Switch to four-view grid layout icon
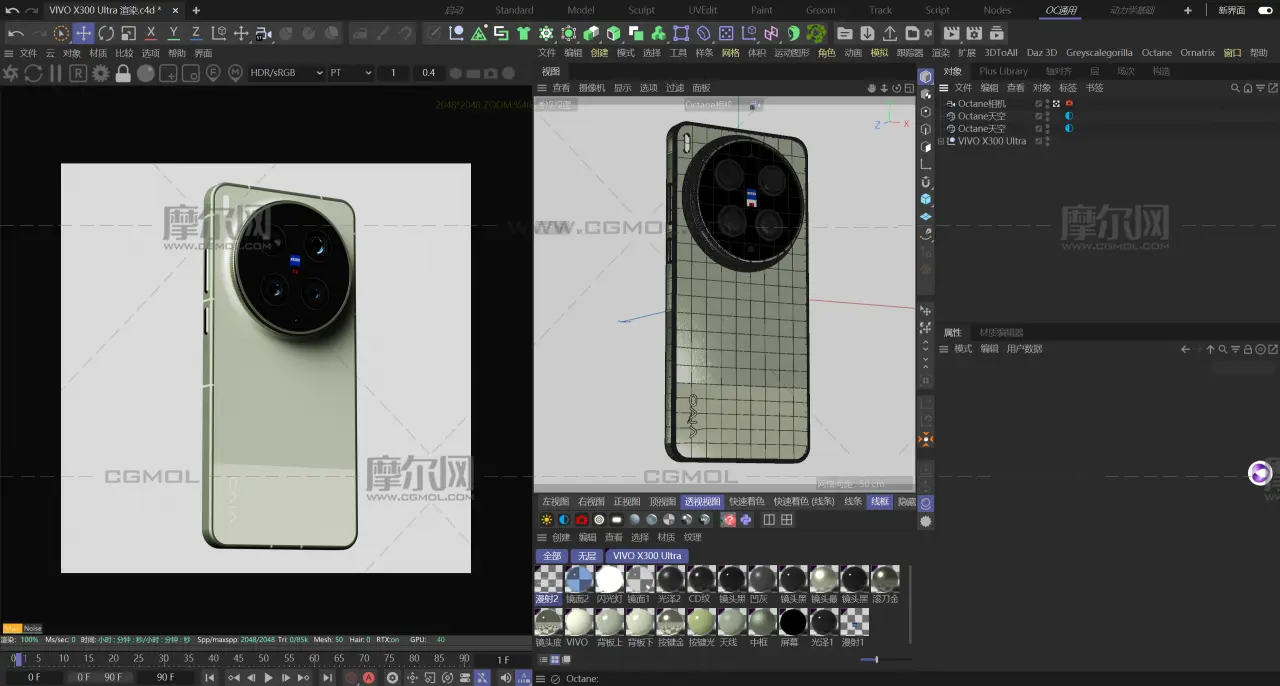The width and height of the screenshot is (1280, 686). (x=787, y=520)
